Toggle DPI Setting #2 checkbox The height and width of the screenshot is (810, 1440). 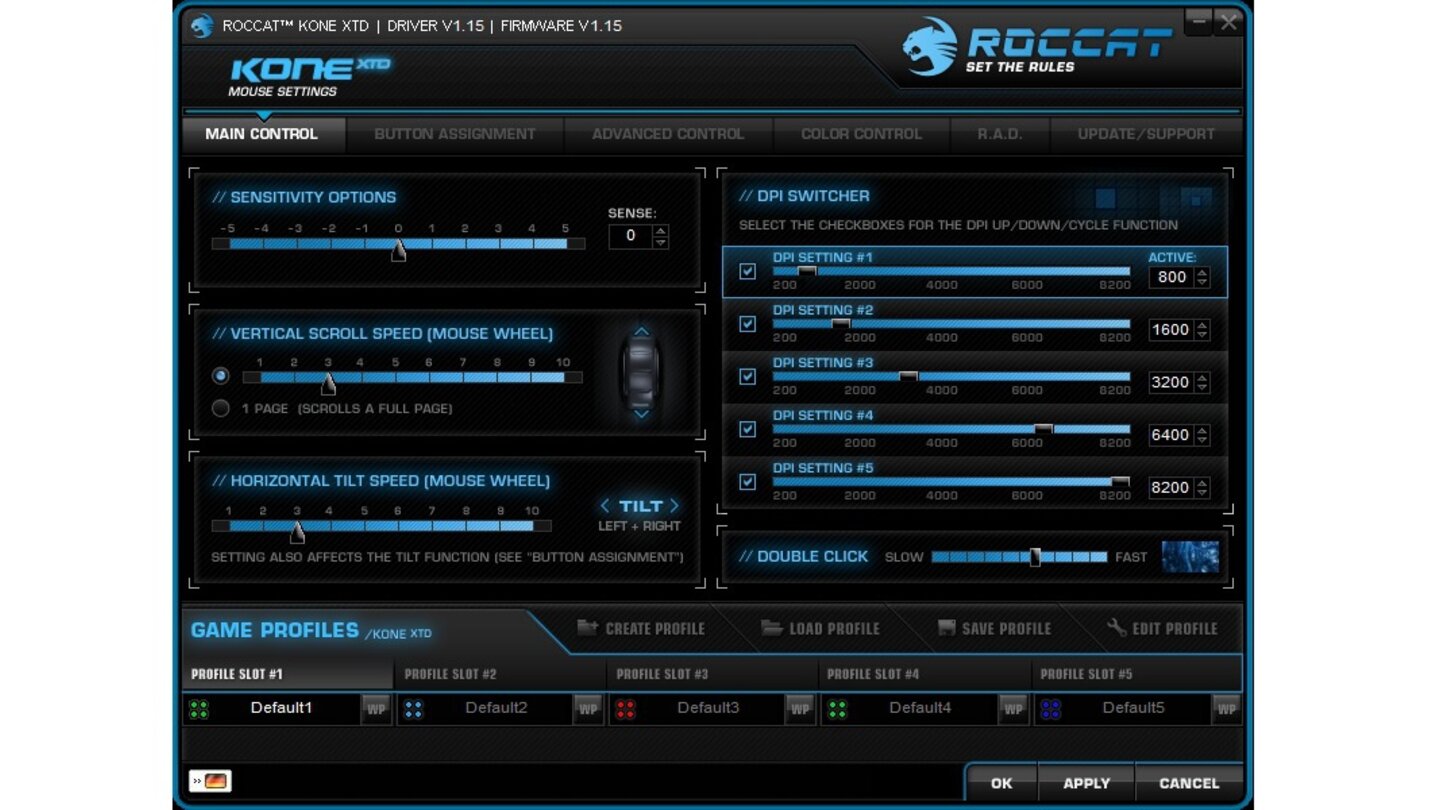(x=747, y=324)
